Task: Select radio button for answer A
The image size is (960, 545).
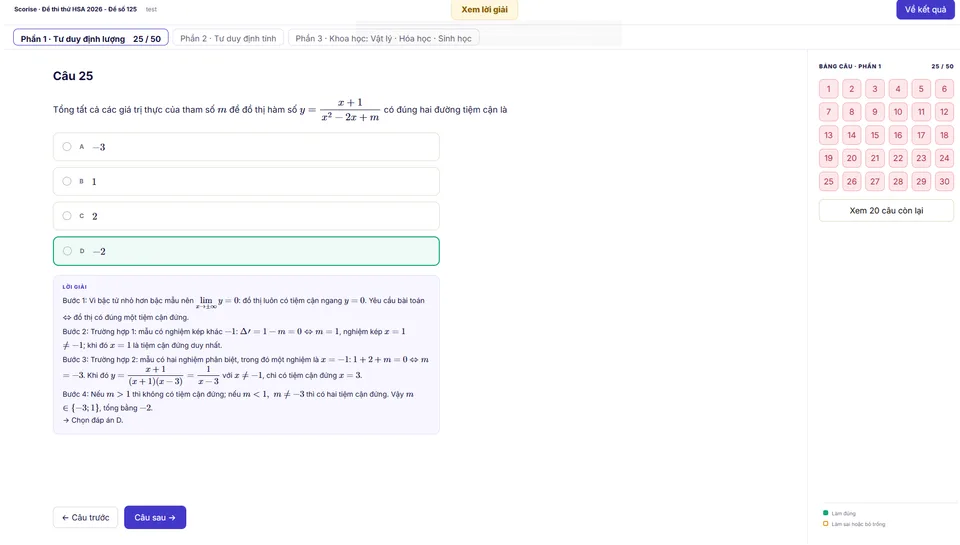Action: pos(67,146)
